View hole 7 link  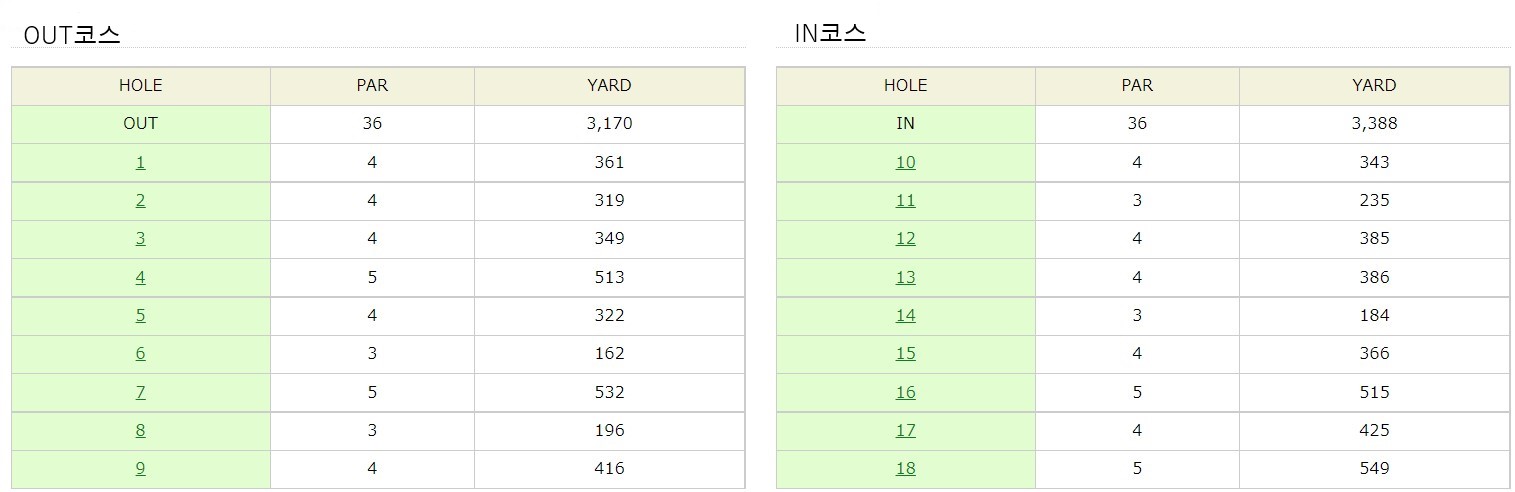pyautogui.click(x=140, y=392)
